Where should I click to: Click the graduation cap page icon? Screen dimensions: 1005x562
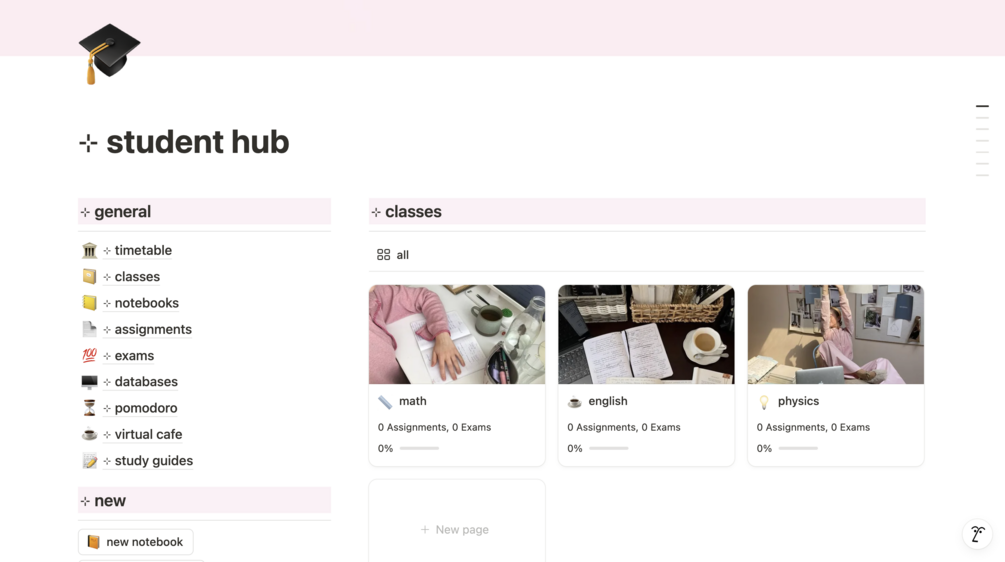(109, 54)
